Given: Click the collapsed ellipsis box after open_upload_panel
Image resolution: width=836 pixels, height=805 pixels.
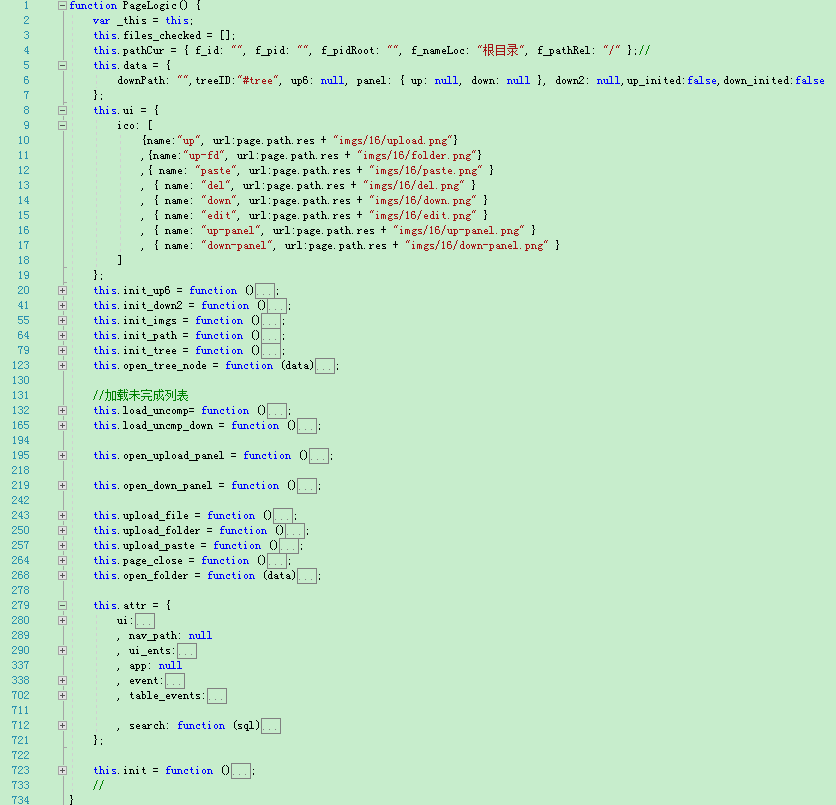Looking at the screenshot, I should [x=319, y=456].
